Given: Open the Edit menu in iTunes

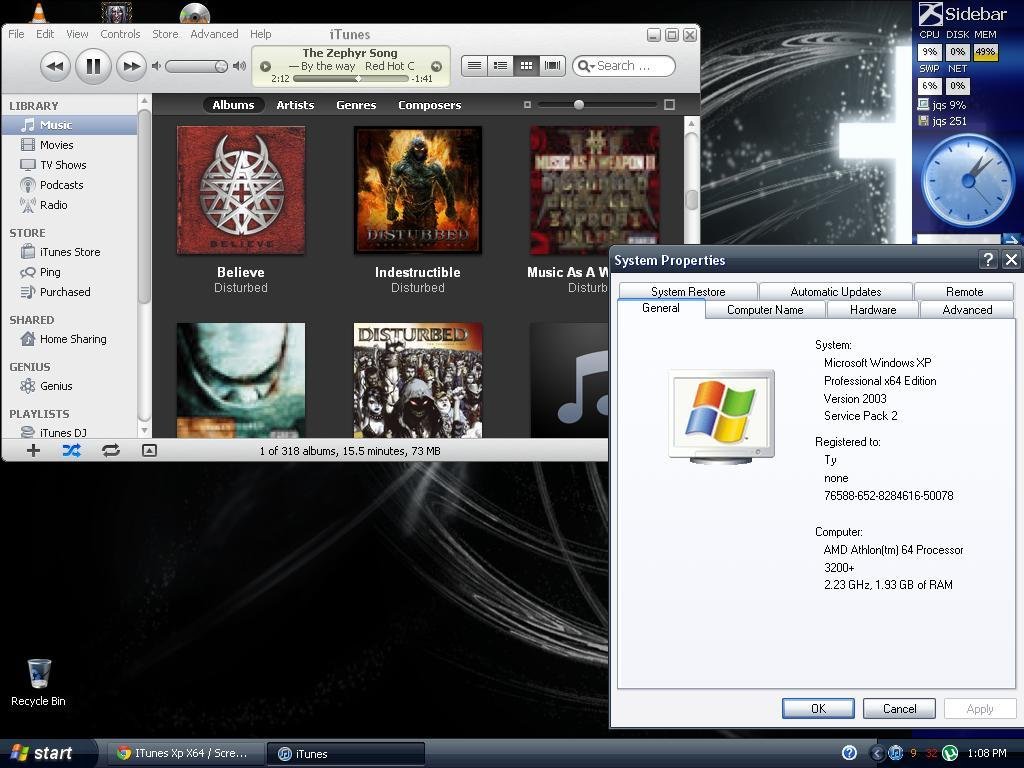Looking at the screenshot, I should tap(45, 34).
